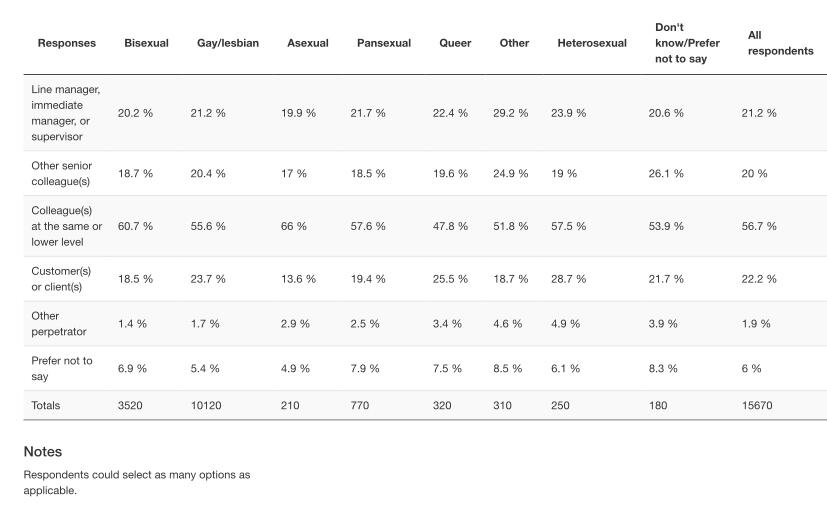The width and height of the screenshot is (827, 512).
Task: Select the Totals row label
Action: point(46,406)
